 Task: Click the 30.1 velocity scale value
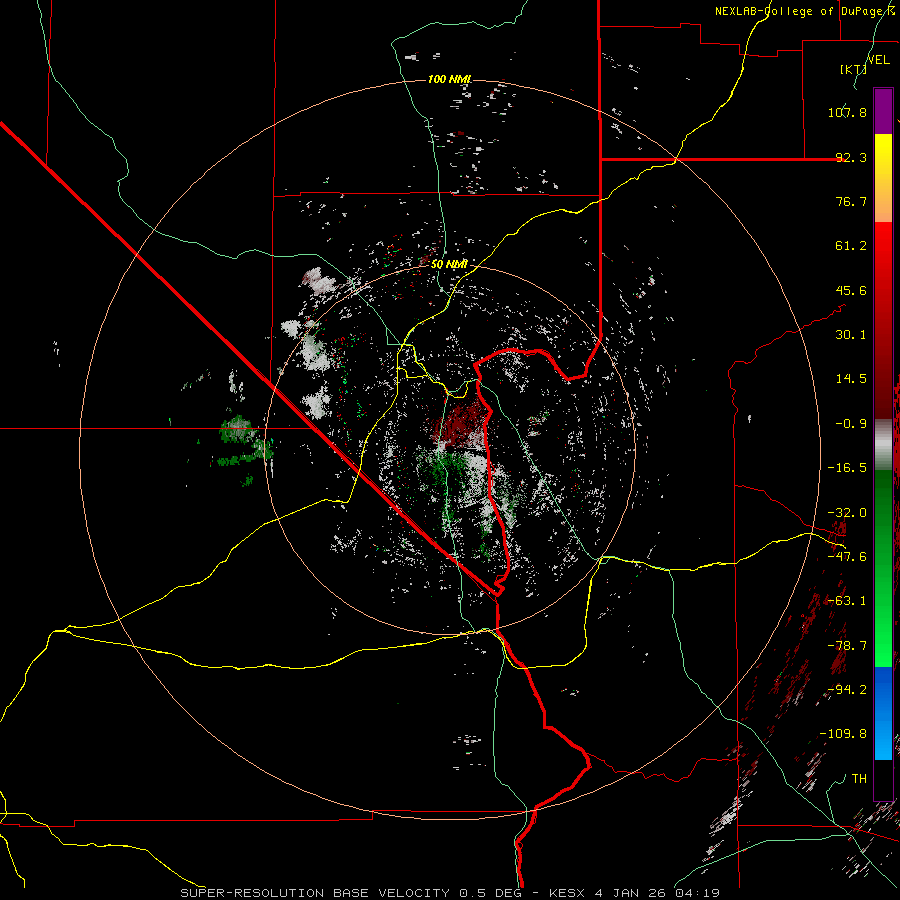[x=851, y=335]
